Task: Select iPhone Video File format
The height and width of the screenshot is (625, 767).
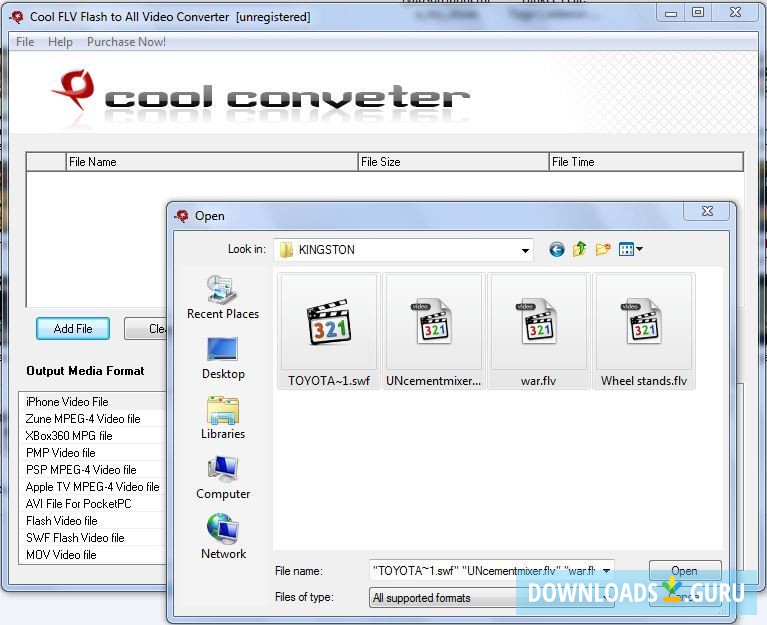Action: pyautogui.click(x=93, y=402)
